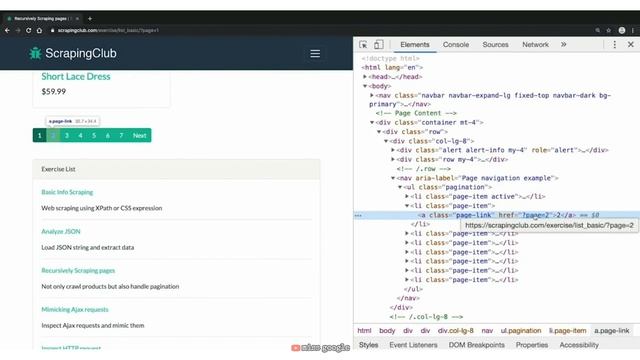Click the a.page-link breadcrumb
This screenshot has width=640, height=360.
click(x=611, y=331)
